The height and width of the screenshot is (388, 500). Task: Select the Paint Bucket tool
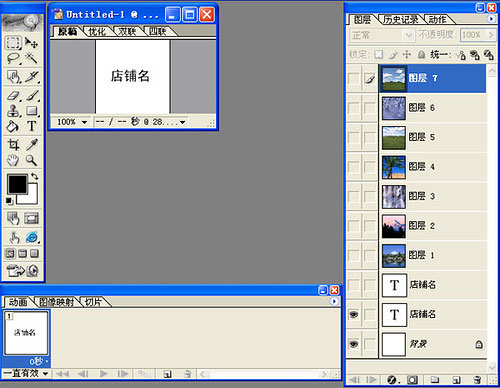[x=13, y=126]
